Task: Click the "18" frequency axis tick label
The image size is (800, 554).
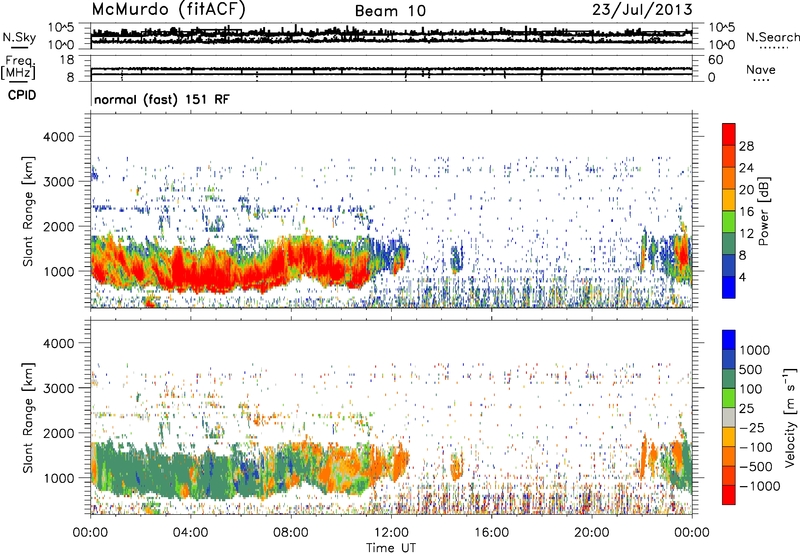Action: point(67,60)
